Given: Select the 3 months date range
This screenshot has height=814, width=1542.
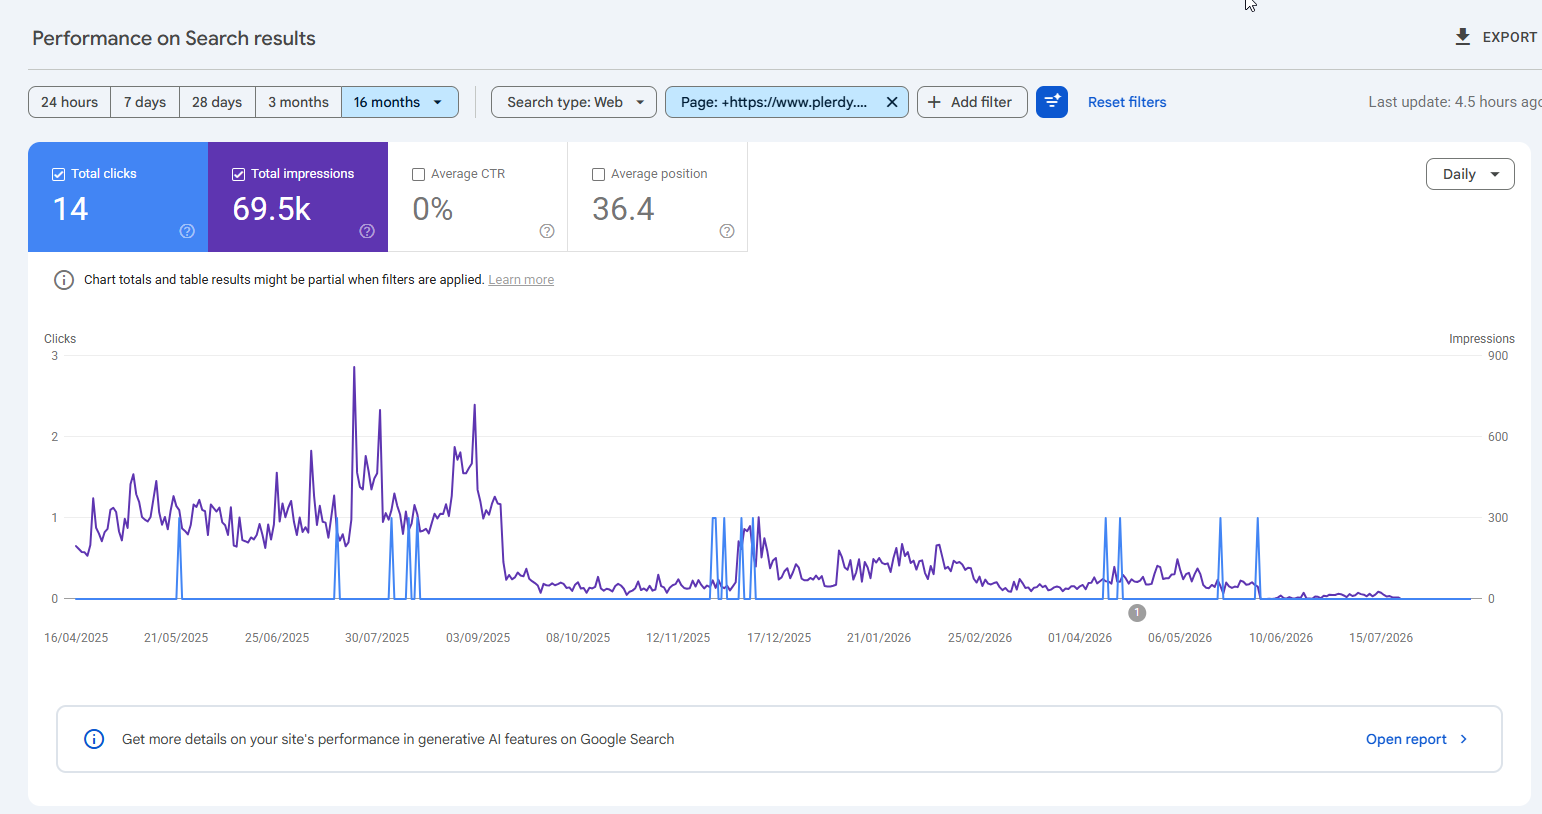Looking at the screenshot, I should pyautogui.click(x=298, y=102).
